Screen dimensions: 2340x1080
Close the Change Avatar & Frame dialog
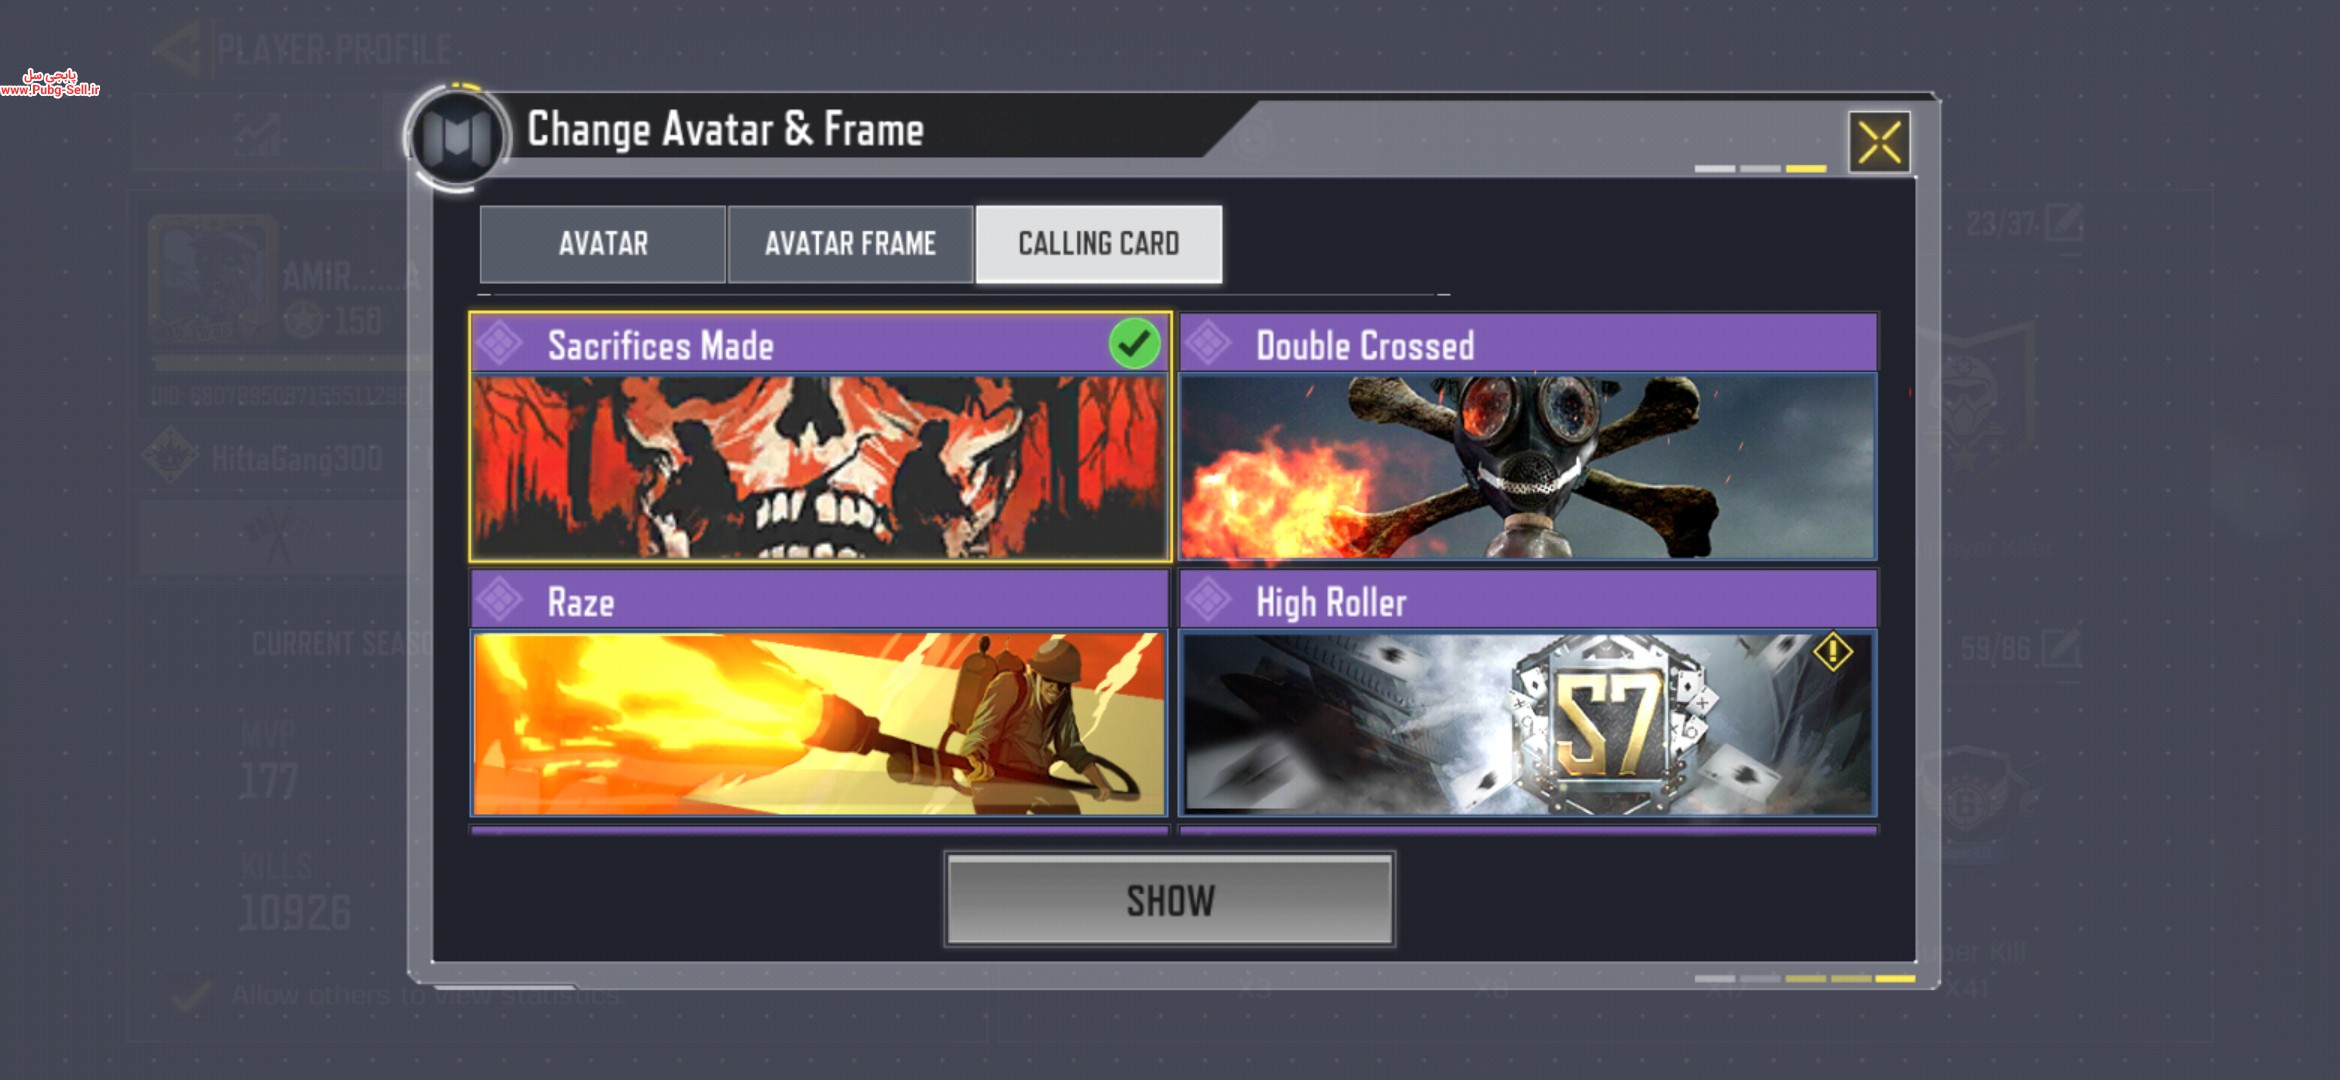tap(1879, 142)
